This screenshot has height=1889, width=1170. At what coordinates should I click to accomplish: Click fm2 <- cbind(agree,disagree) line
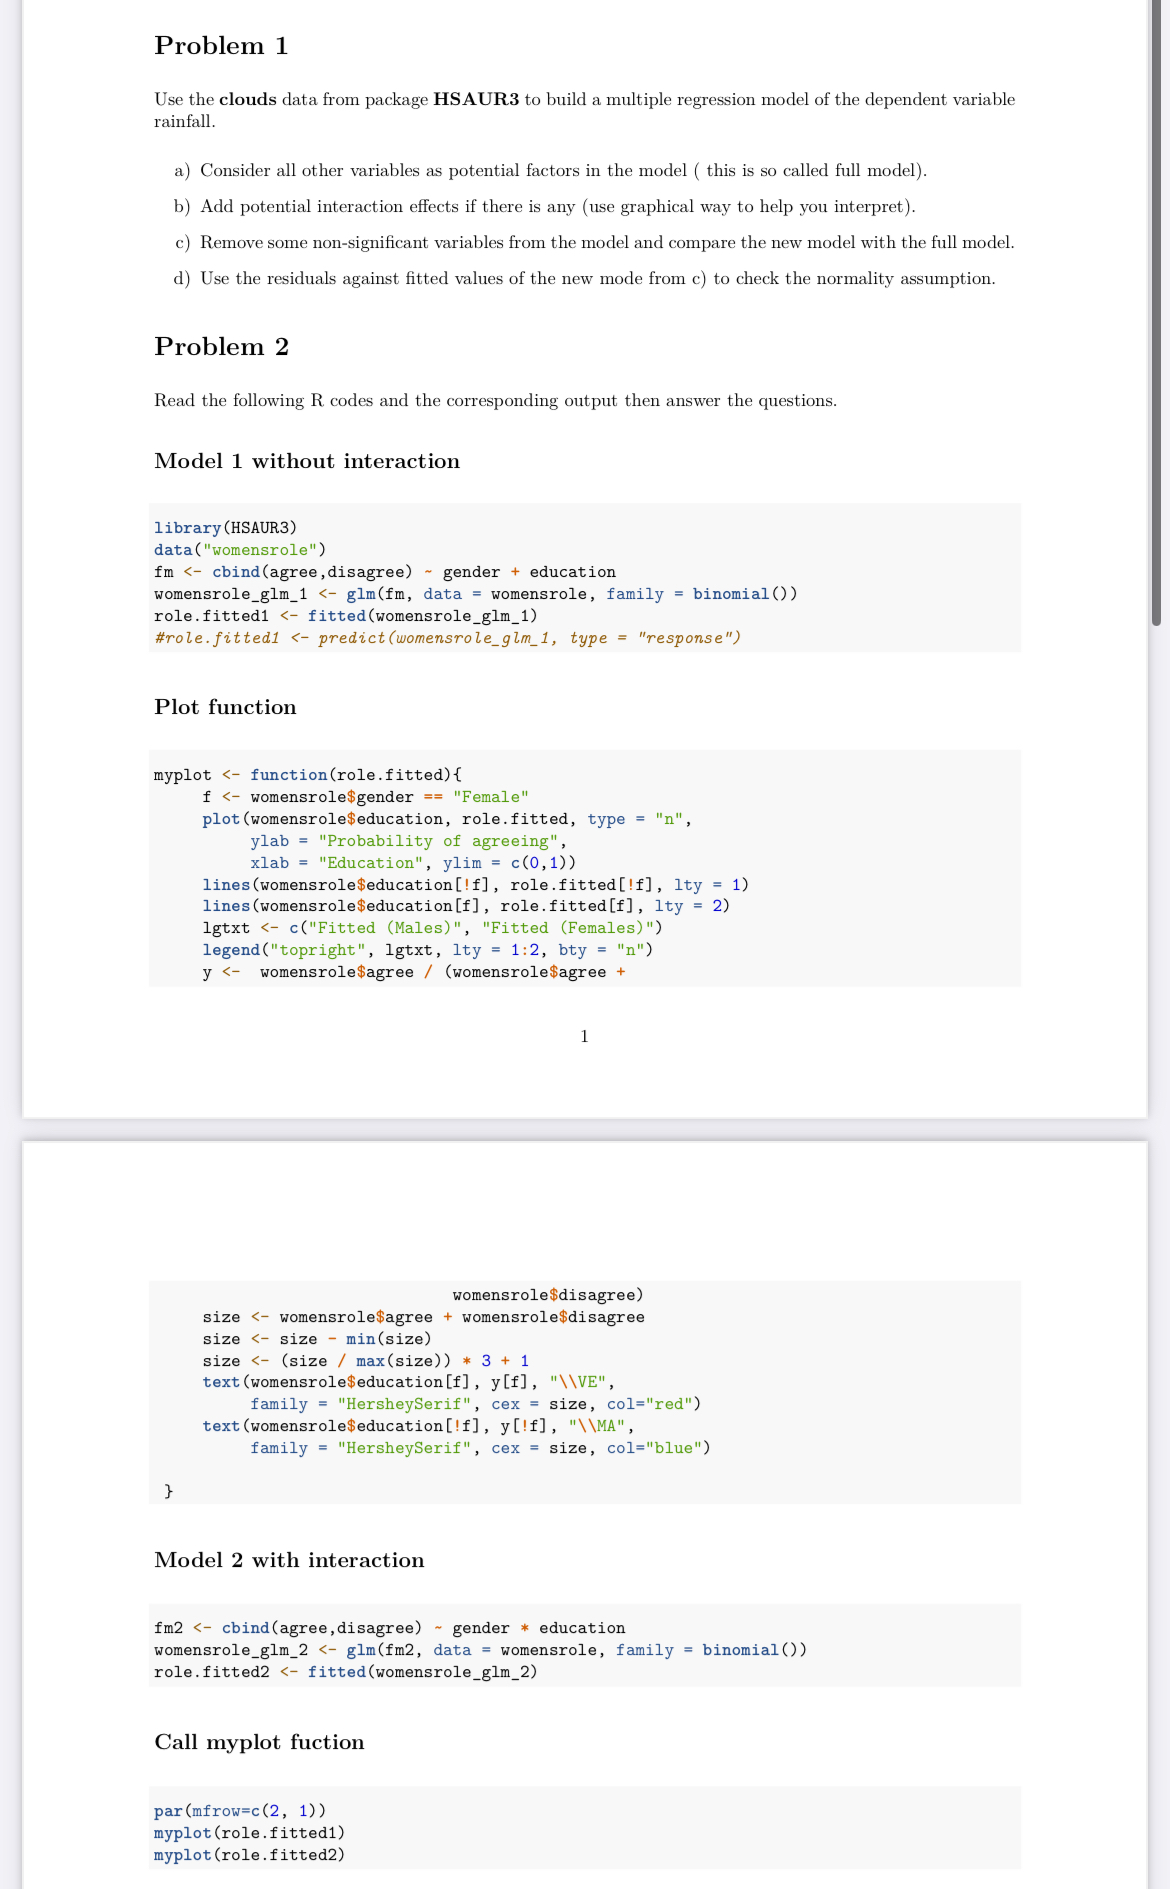[x=390, y=1628]
